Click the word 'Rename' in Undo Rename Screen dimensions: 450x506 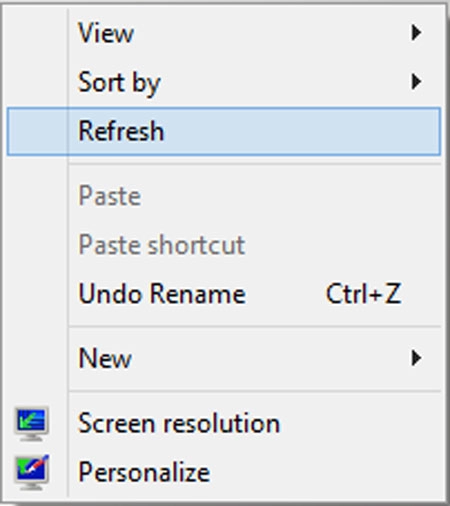198,294
